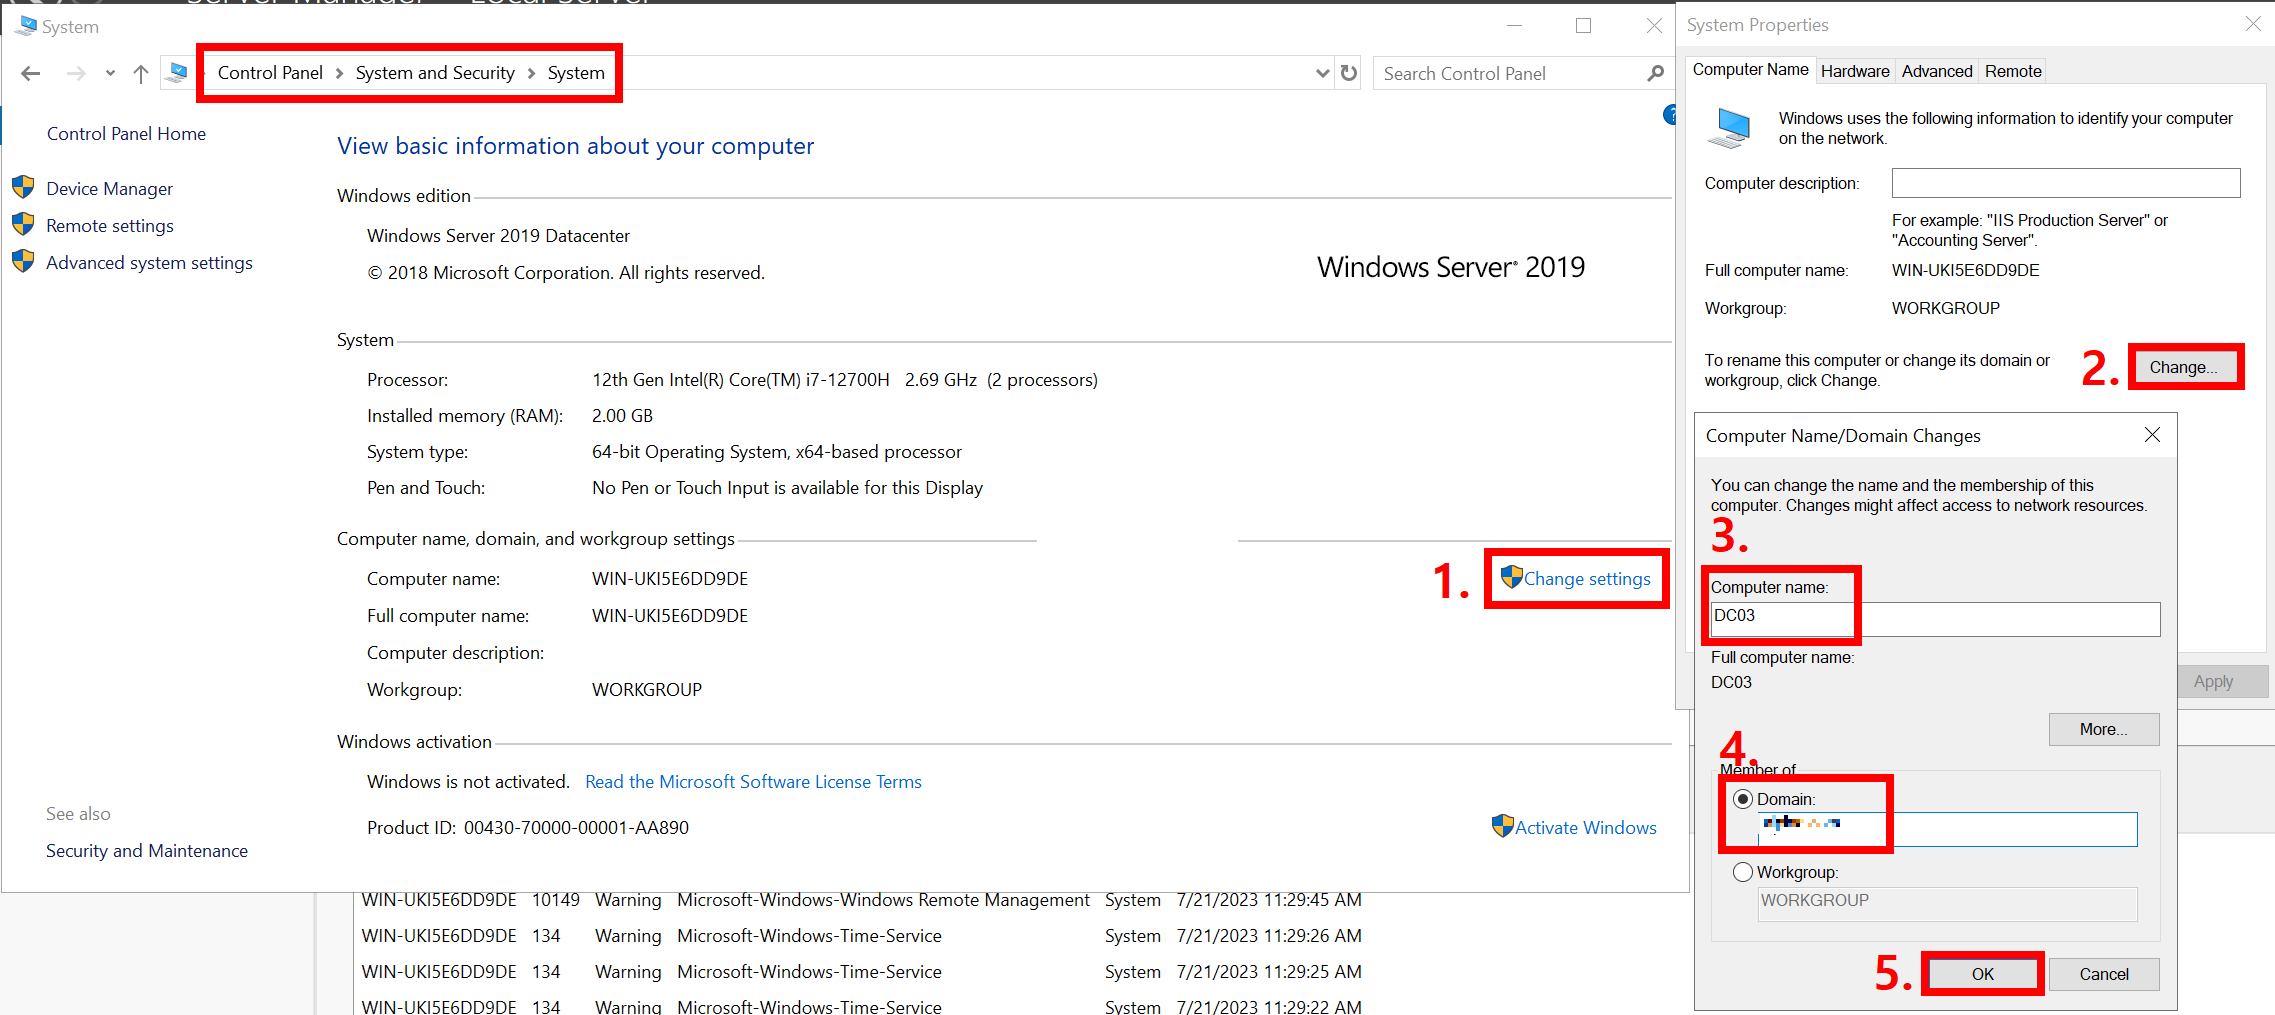
Task: Click the System window title bar icon
Action: tap(26, 26)
